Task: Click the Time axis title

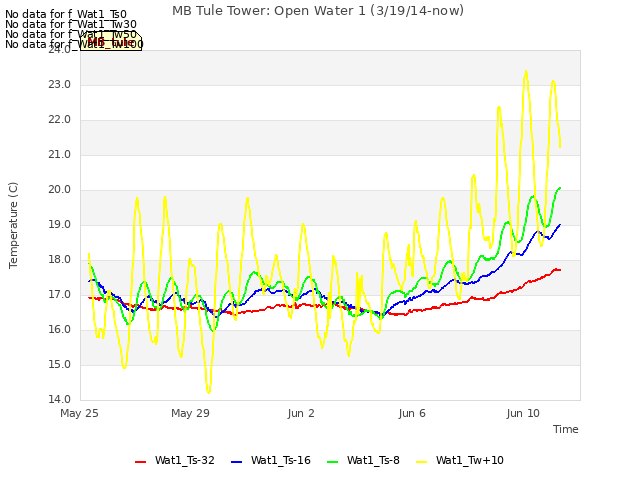Action: coord(565,429)
